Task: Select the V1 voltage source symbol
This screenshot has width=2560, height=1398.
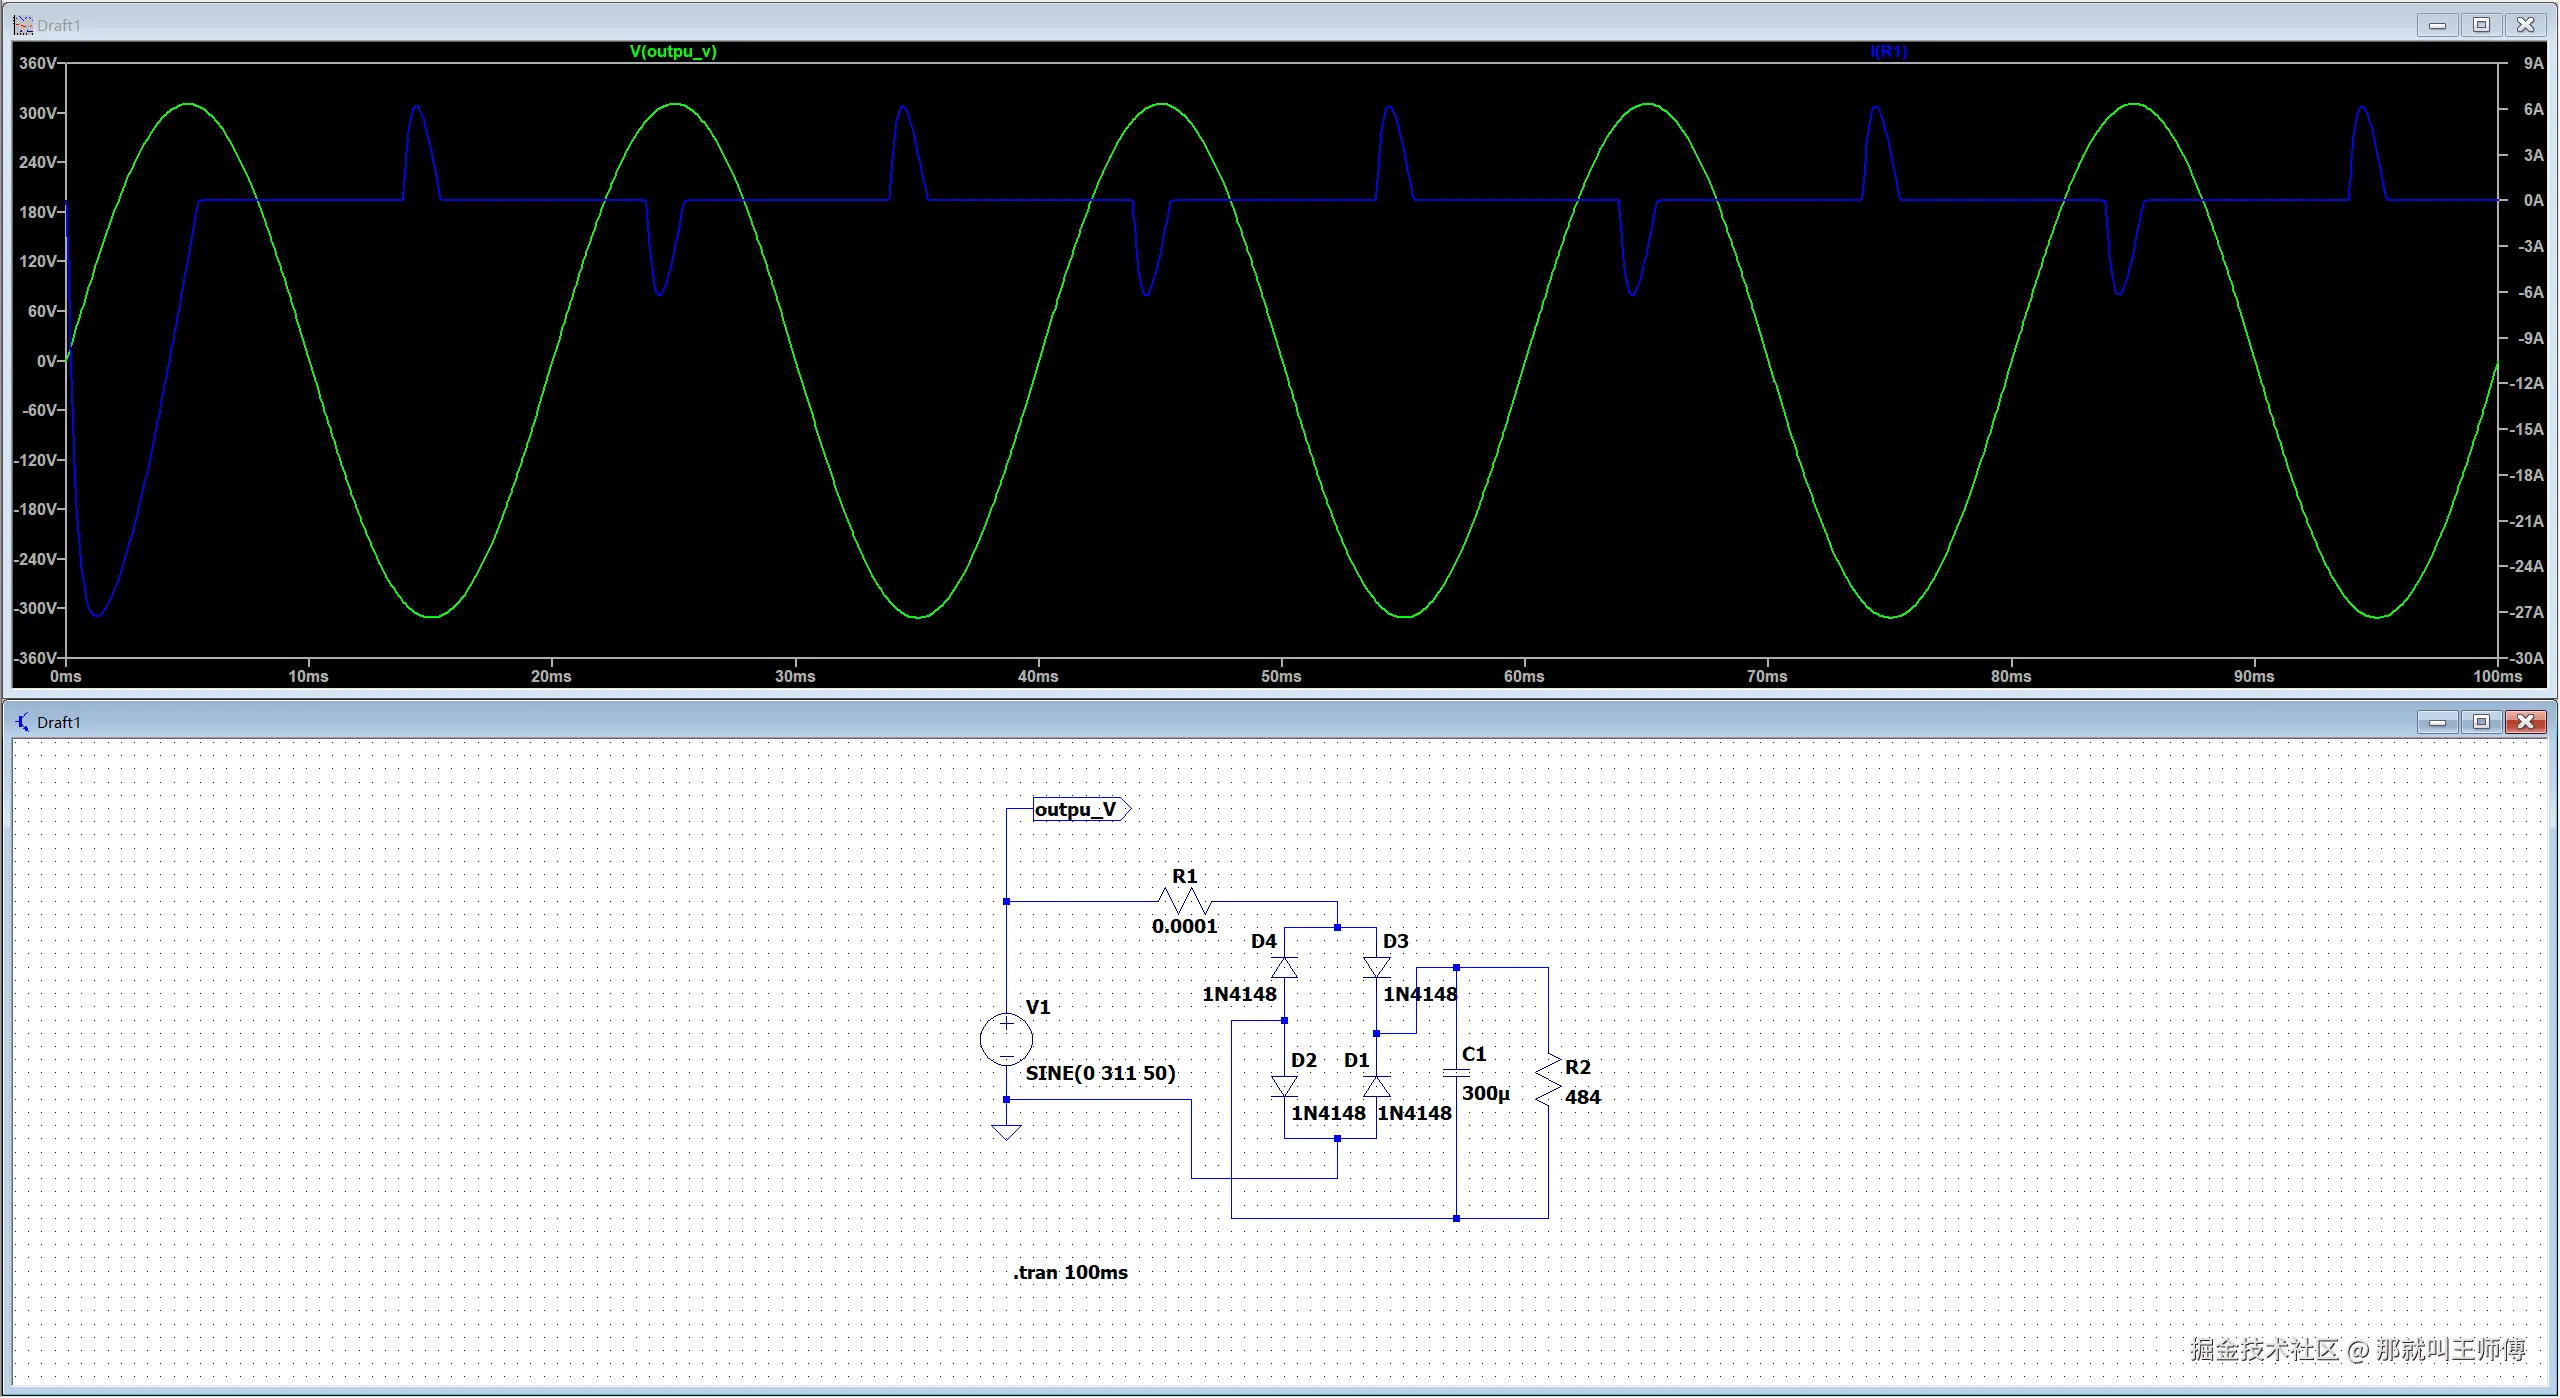Action: pos(1006,1040)
